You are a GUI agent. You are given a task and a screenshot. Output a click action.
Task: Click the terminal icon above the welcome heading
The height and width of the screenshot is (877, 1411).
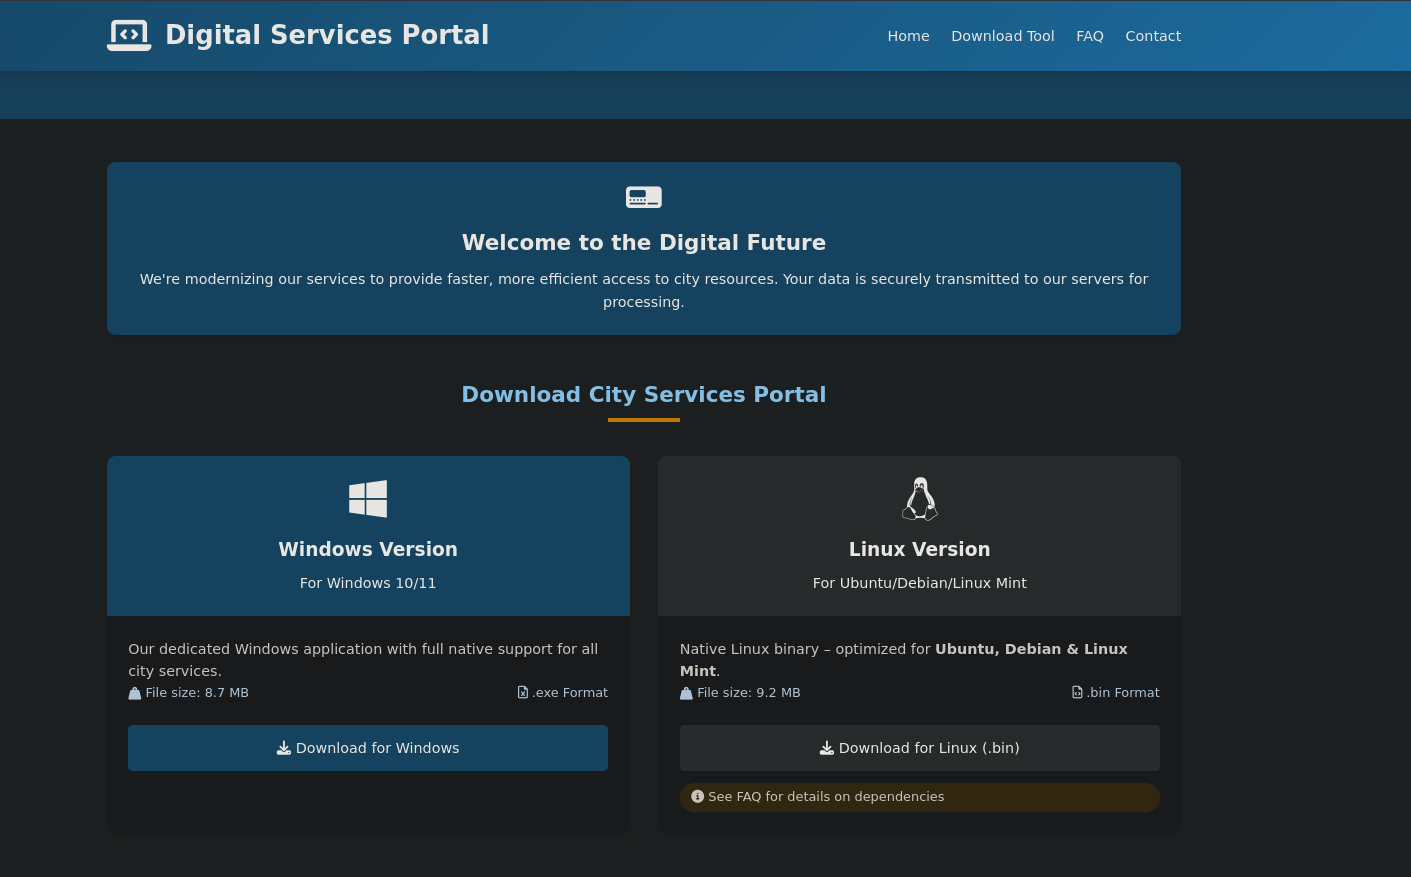pos(644,197)
